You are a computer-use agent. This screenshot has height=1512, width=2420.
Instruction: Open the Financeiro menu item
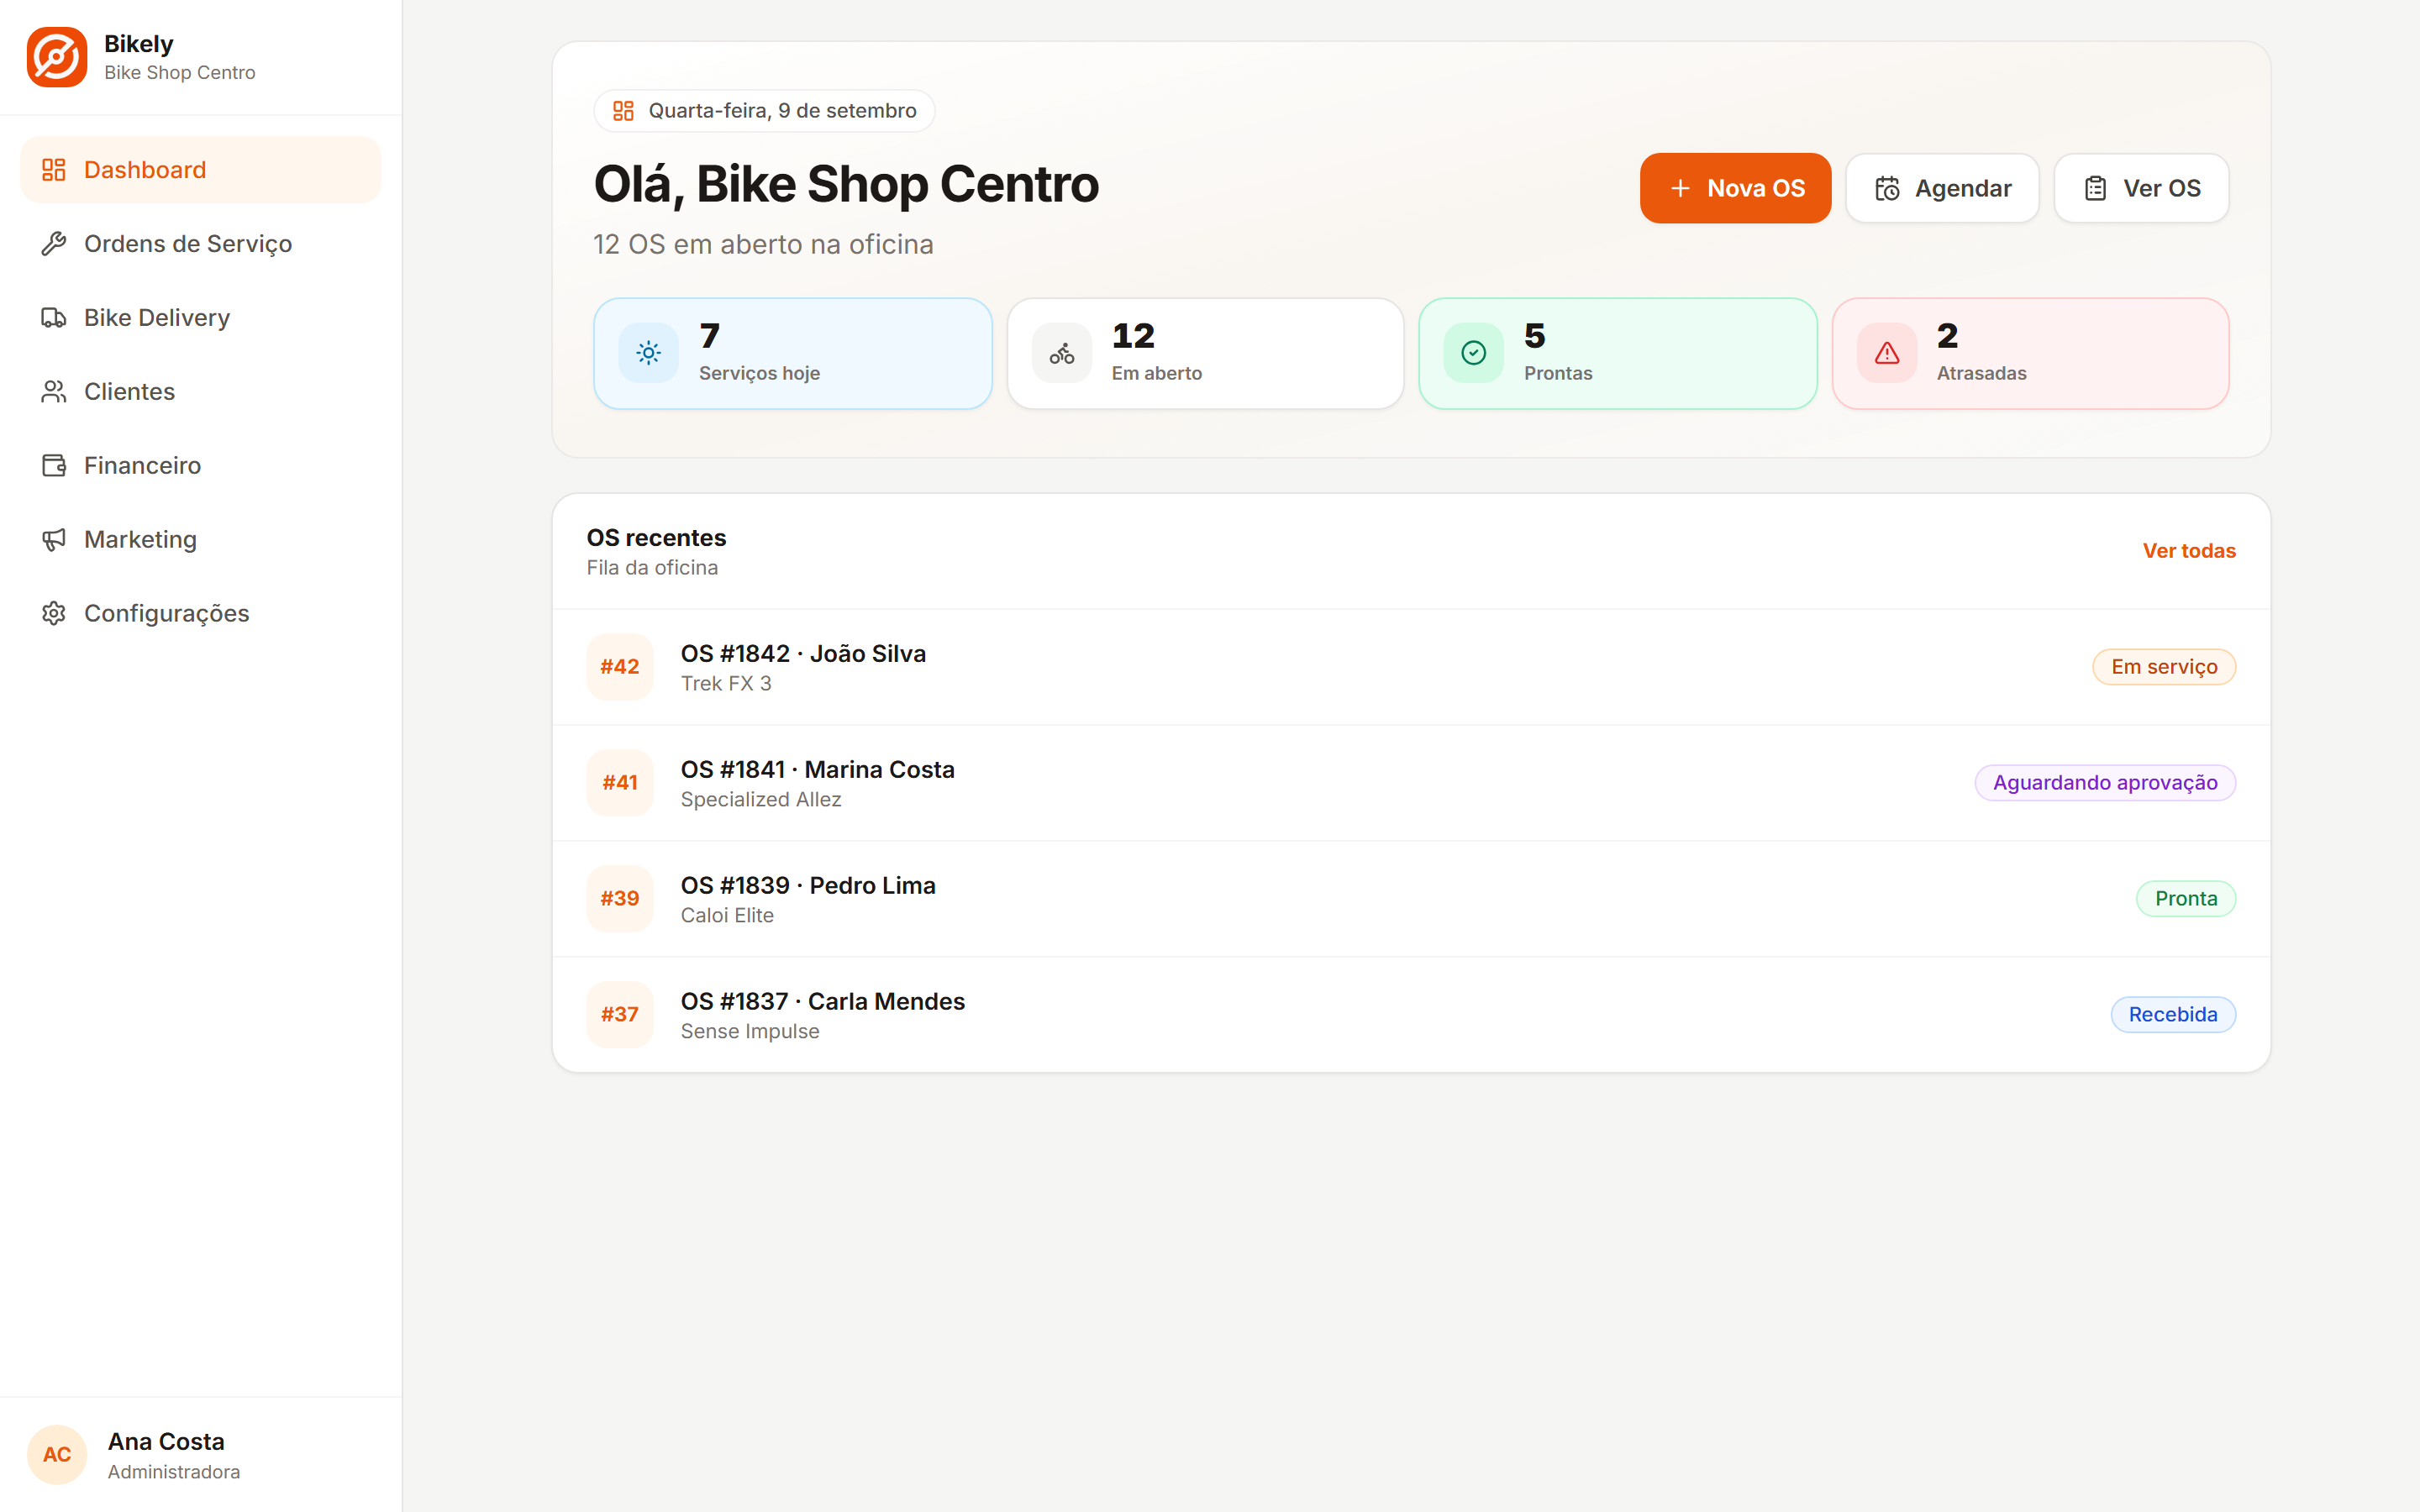coord(201,466)
